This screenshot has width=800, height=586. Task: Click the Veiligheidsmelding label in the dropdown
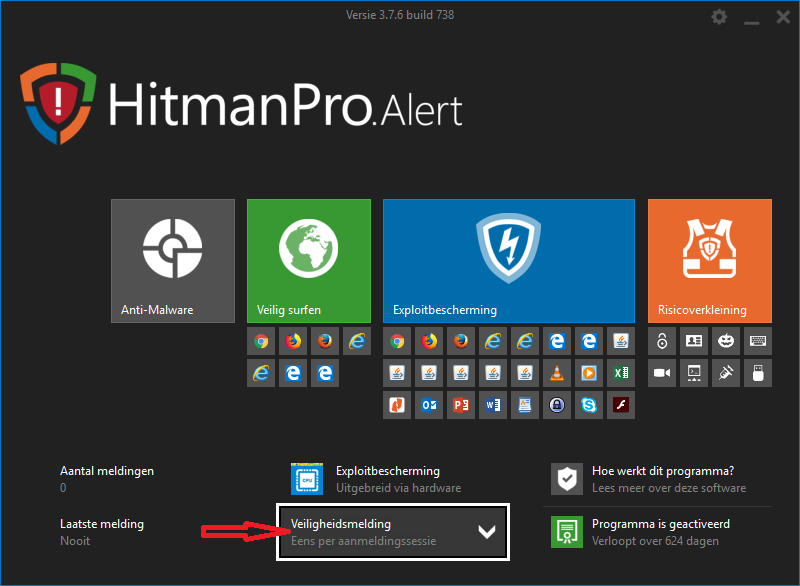pos(341,524)
